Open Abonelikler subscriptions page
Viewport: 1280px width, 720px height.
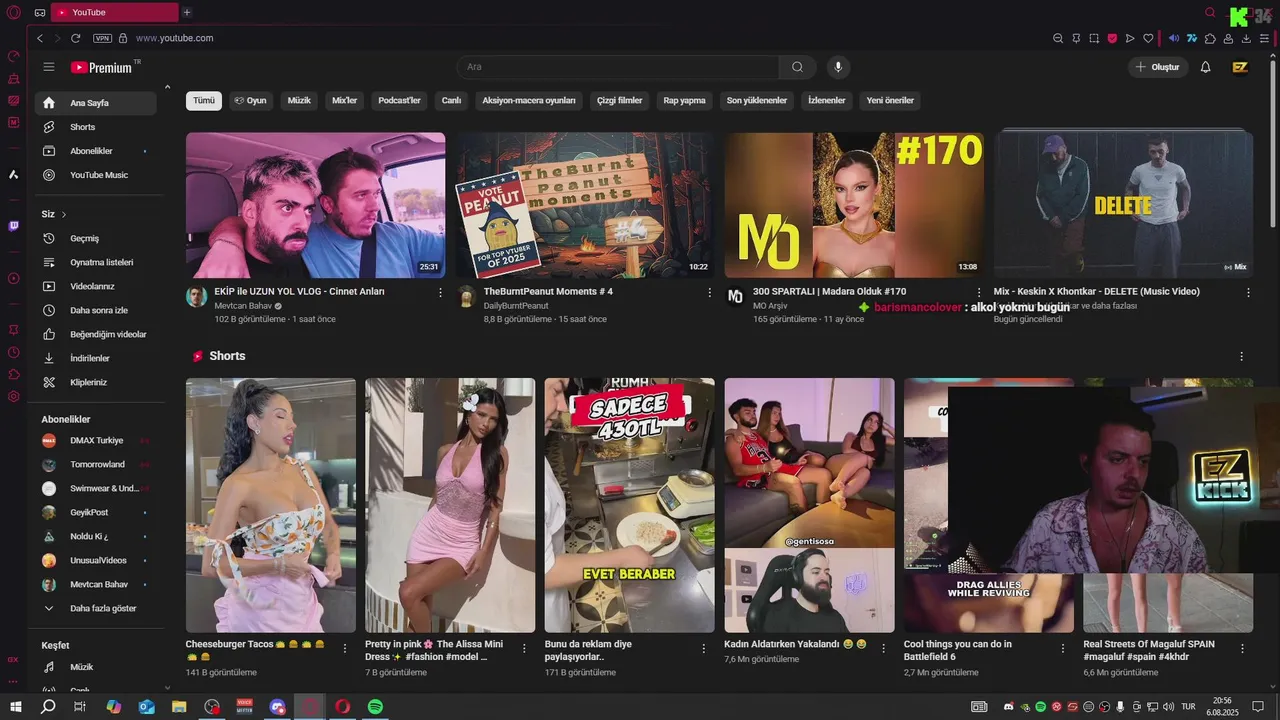click(x=95, y=151)
